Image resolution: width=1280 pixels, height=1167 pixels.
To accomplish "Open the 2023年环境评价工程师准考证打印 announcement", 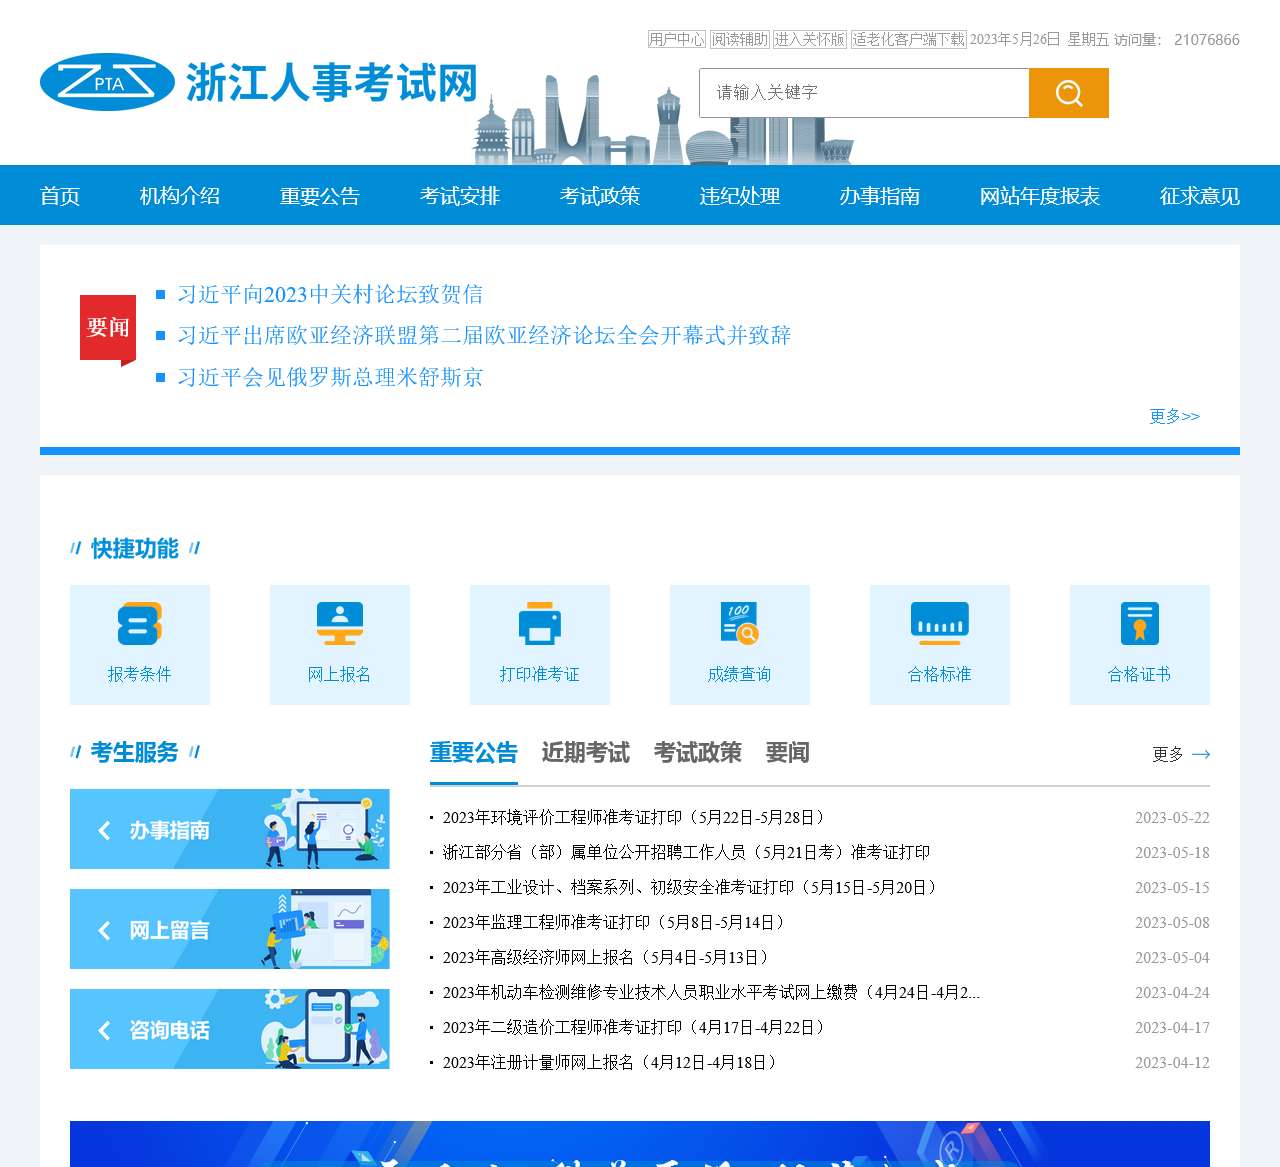I will click(634, 818).
